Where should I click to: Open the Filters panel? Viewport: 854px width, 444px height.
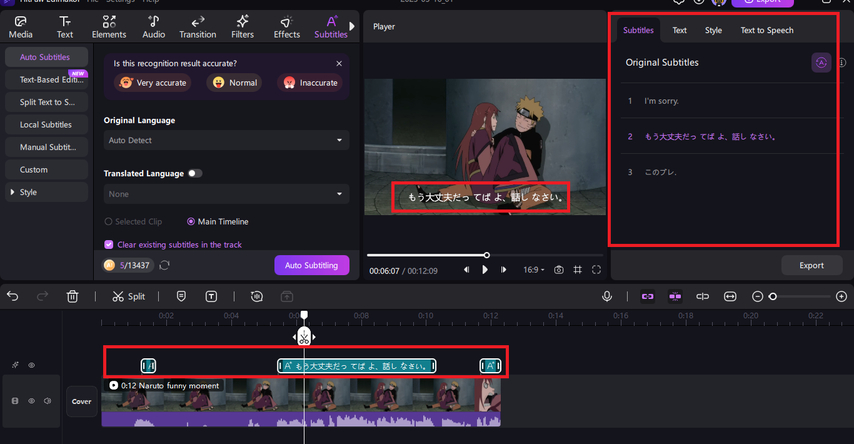242,27
